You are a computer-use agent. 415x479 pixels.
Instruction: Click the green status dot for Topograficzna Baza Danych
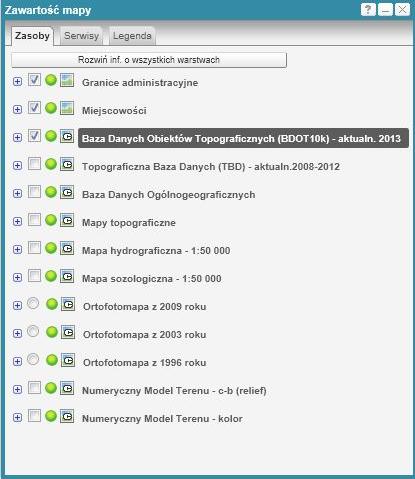(51, 164)
